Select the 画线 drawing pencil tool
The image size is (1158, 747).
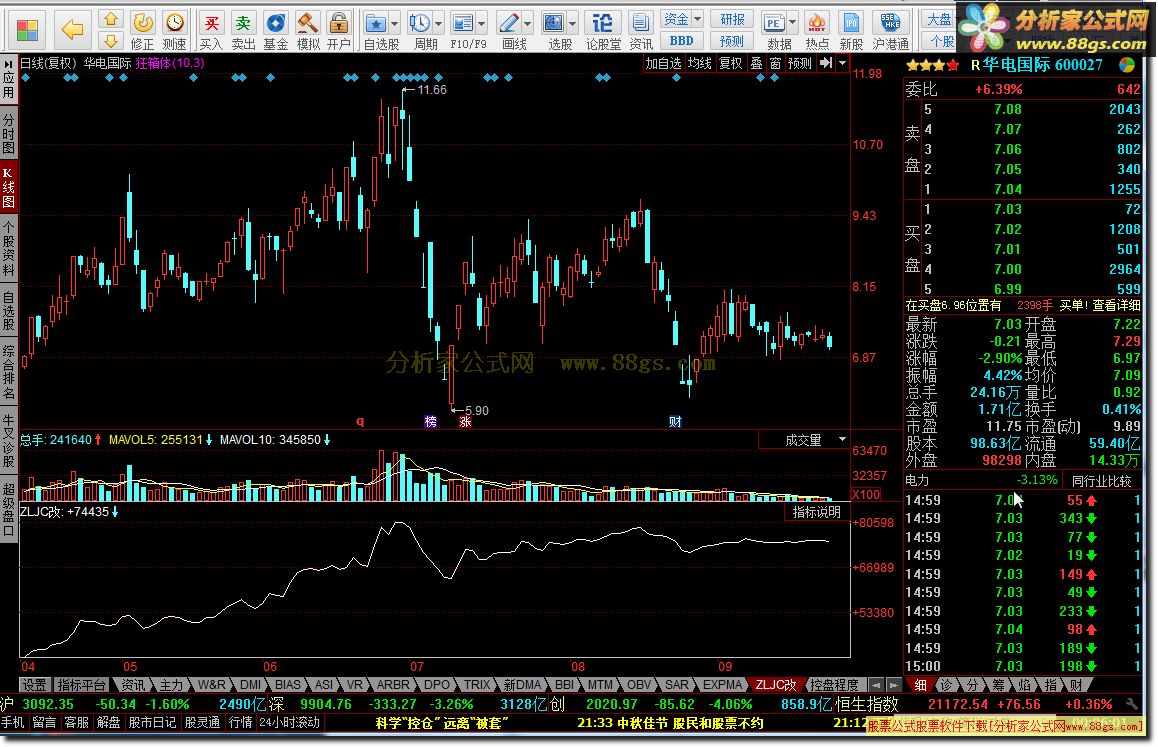click(508, 24)
